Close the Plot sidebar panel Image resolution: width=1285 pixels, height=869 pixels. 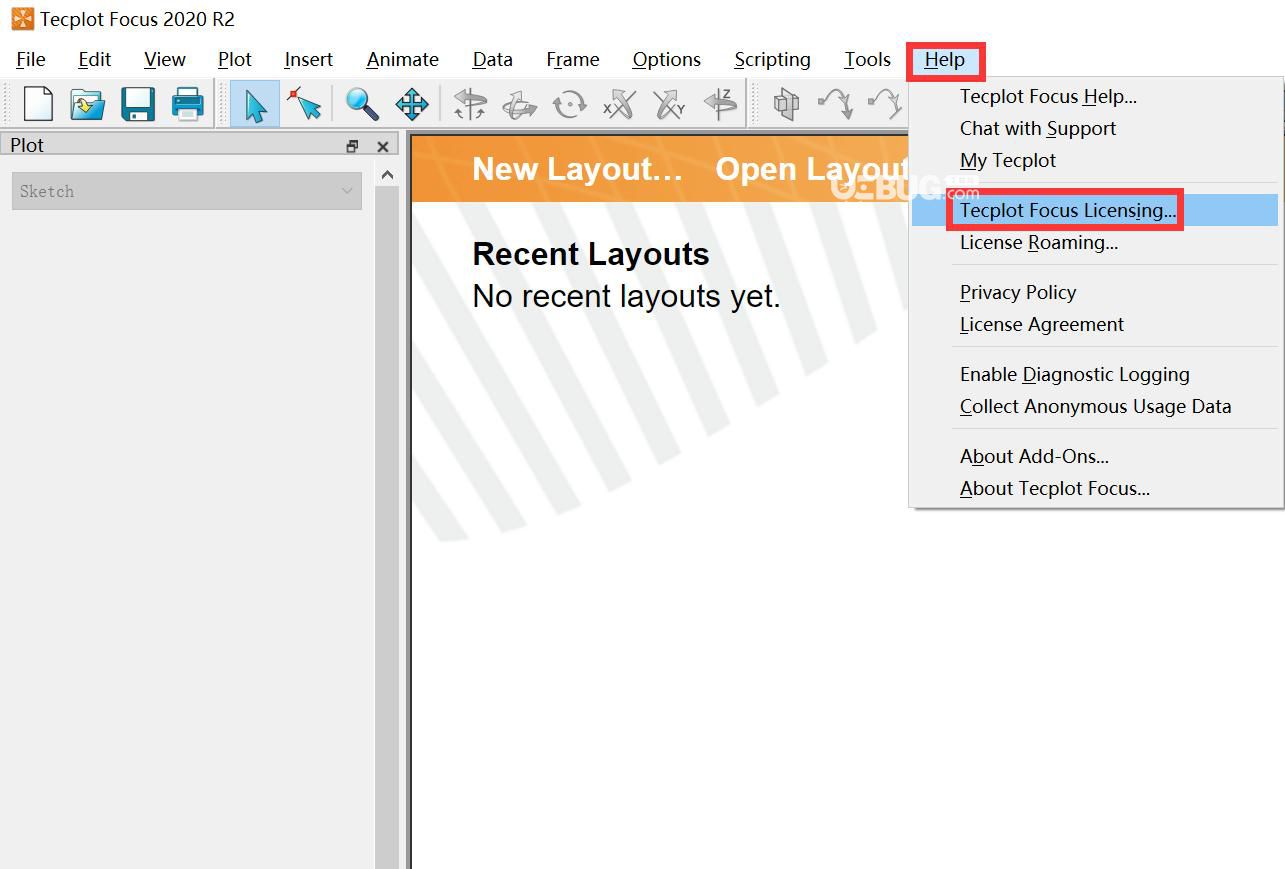click(382, 146)
